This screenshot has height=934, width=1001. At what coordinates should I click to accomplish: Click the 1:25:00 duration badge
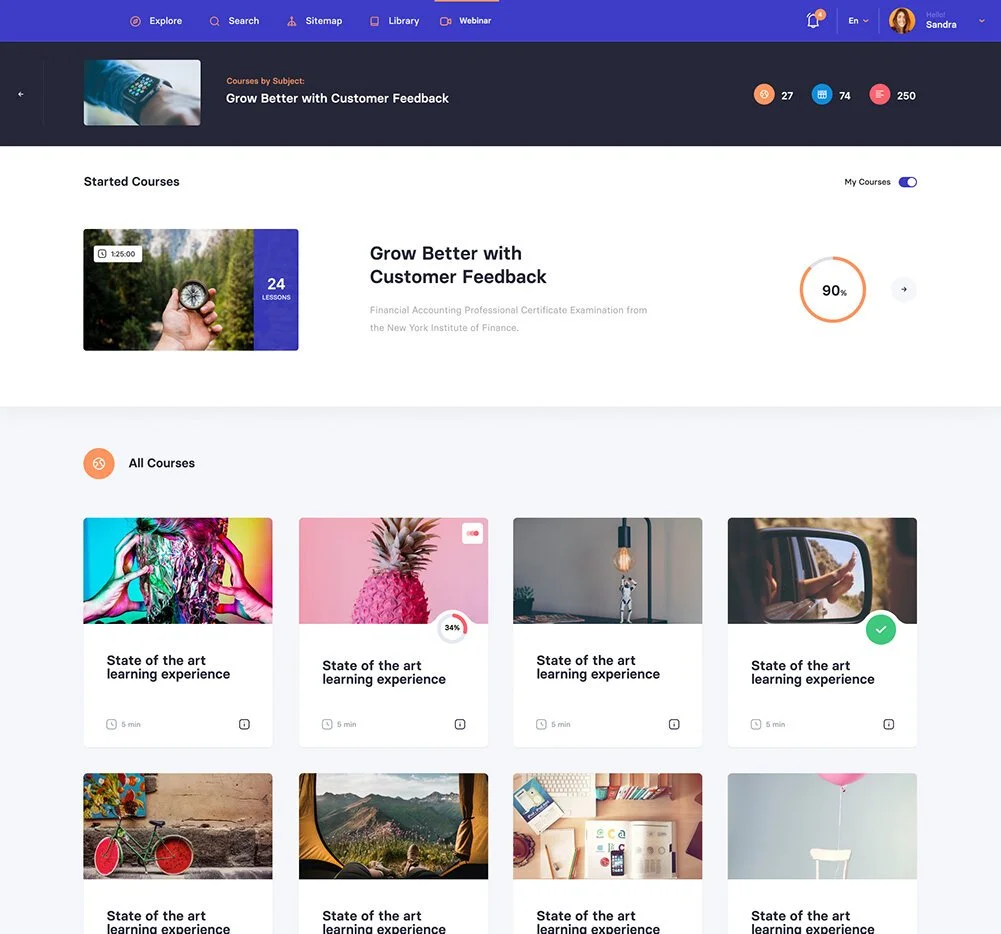tap(118, 254)
